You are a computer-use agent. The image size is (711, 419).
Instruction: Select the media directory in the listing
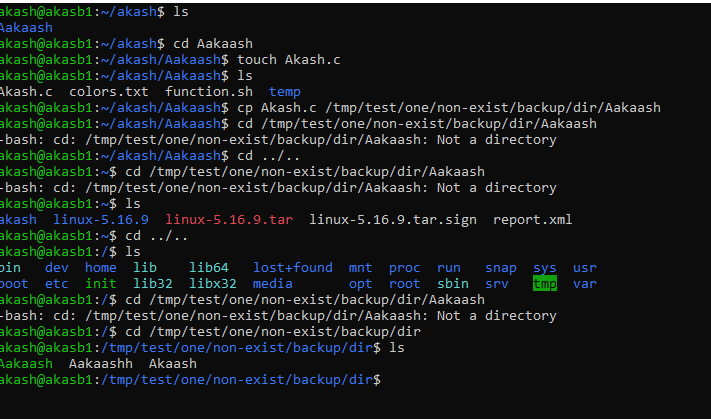coord(272,283)
